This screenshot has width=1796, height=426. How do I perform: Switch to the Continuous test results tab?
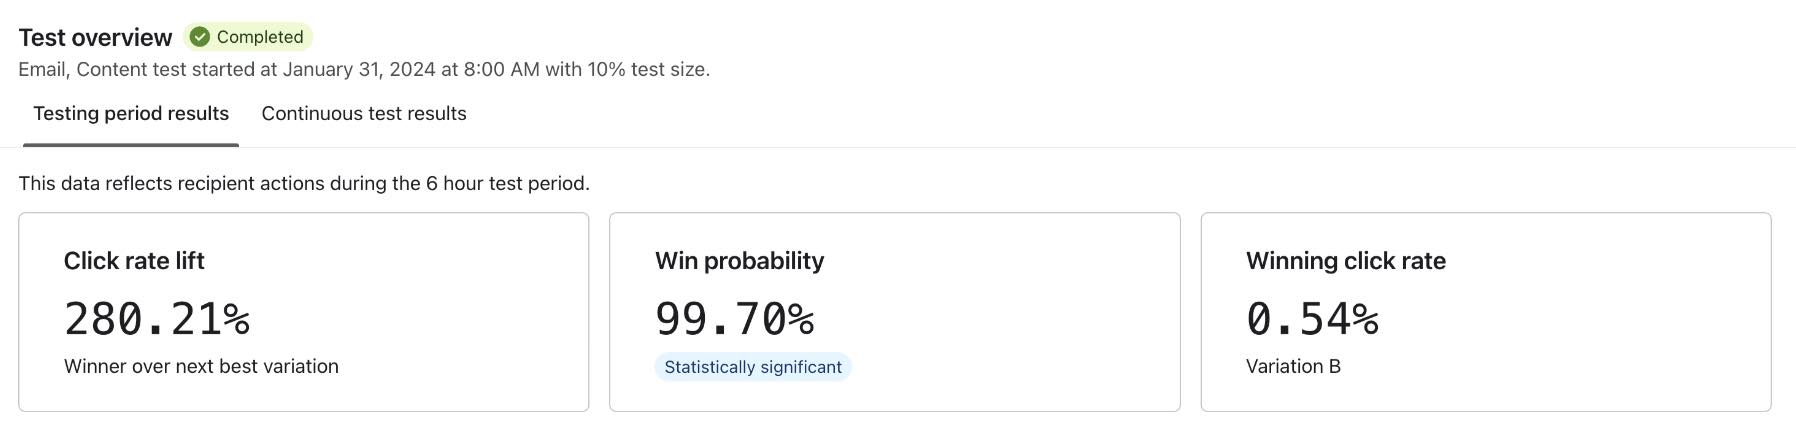coord(364,114)
